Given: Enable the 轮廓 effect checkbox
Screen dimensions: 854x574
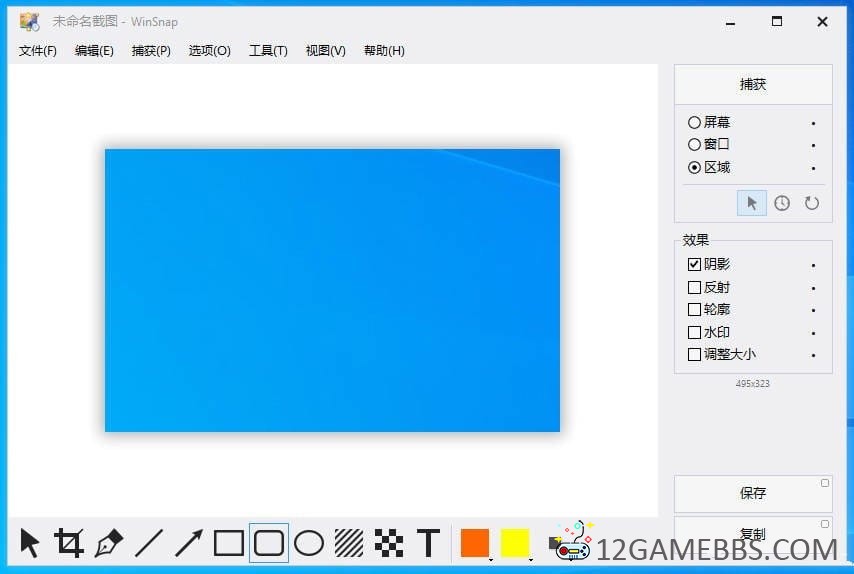Looking at the screenshot, I should click(694, 309).
